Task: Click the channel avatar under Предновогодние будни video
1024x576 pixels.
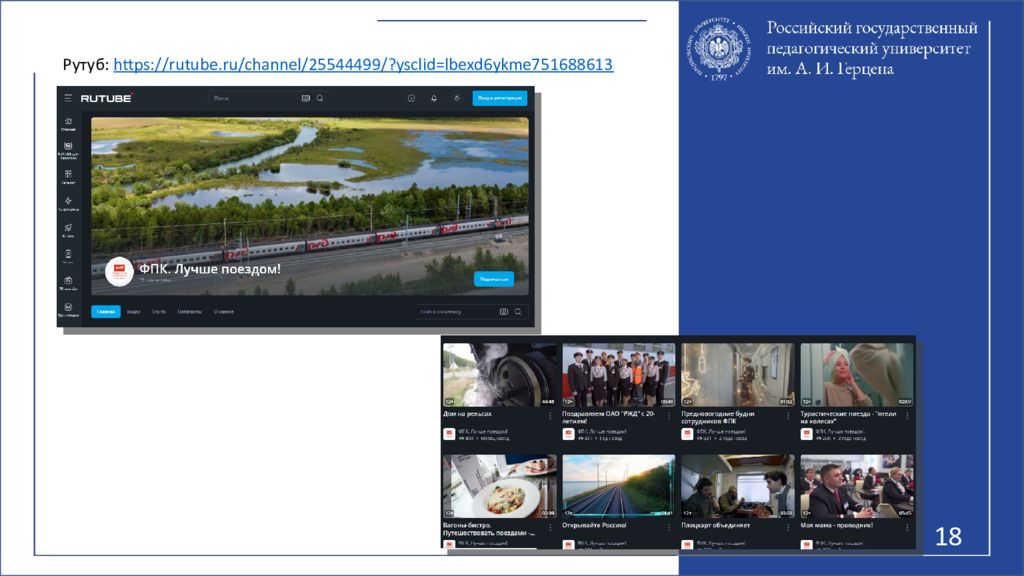Action: [x=687, y=434]
